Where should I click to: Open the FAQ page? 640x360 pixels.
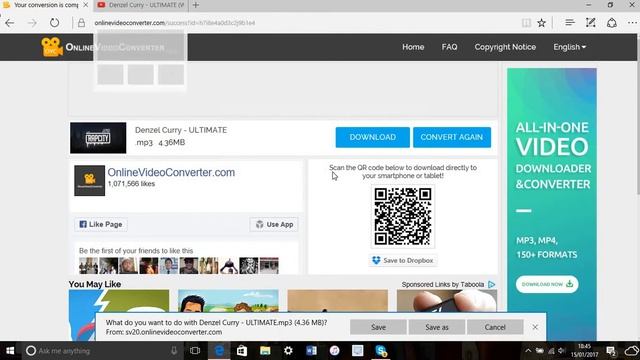[449, 47]
